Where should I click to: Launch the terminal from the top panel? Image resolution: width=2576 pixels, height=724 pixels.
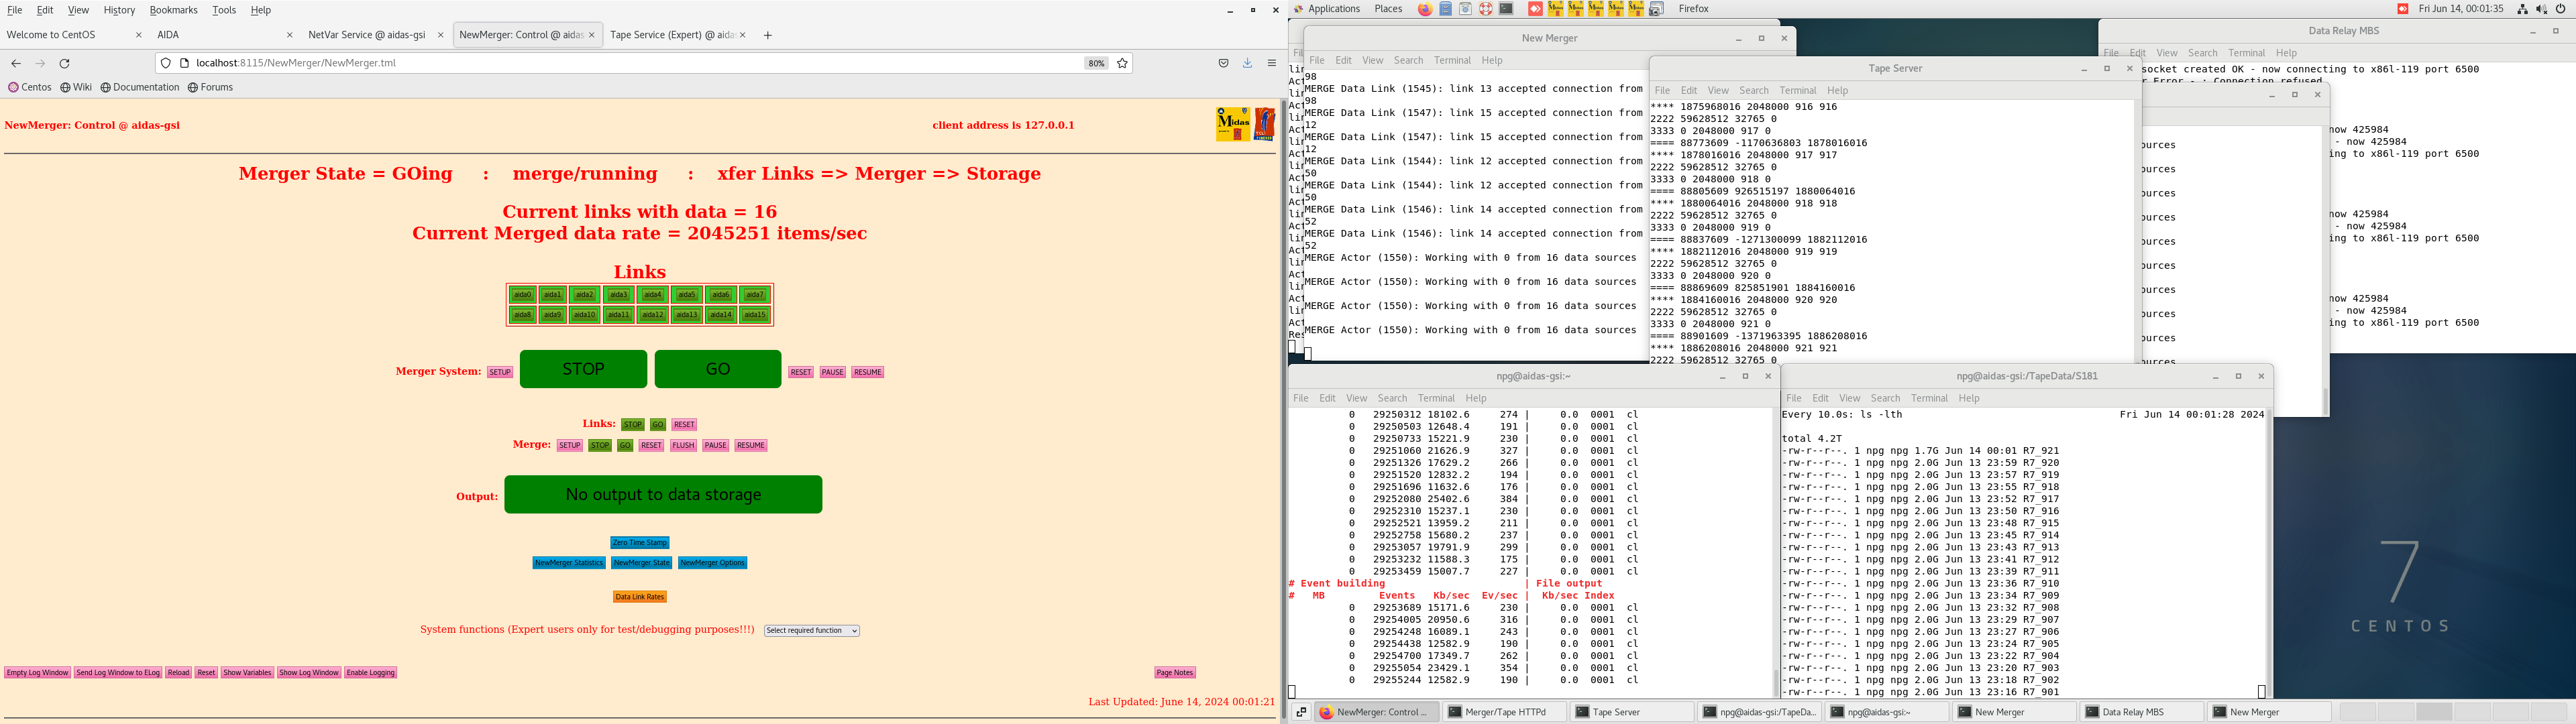coord(1506,9)
